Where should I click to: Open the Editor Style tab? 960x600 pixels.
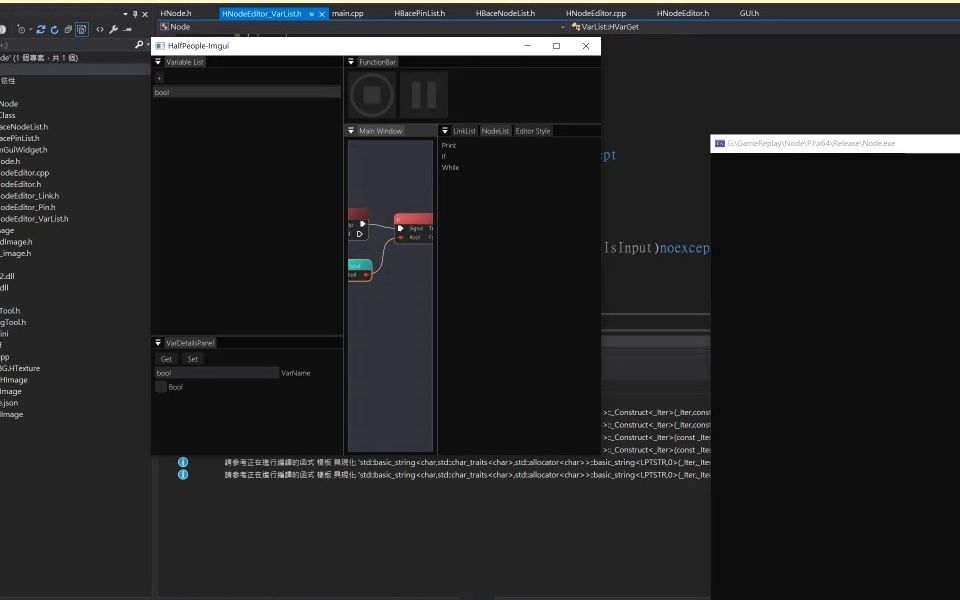(x=533, y=131)
